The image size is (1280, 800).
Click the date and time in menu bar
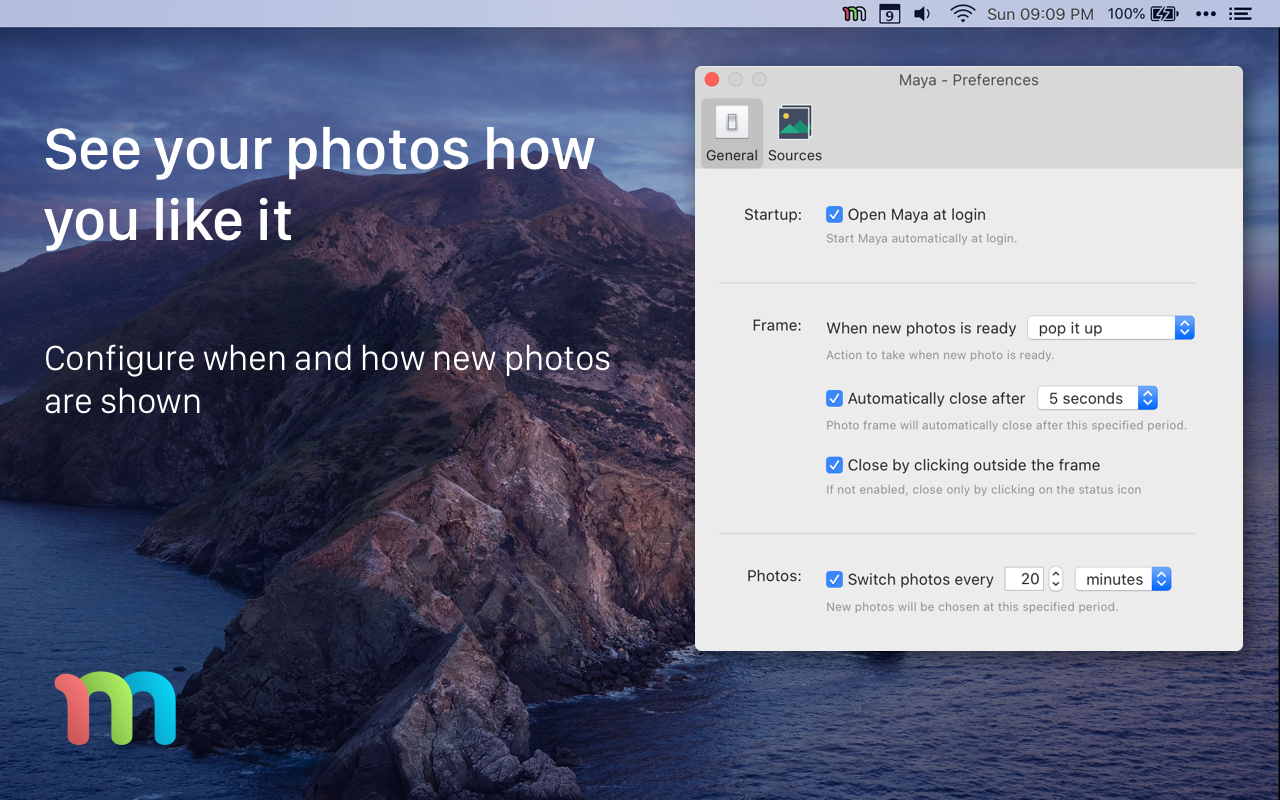tap(1040, 14)
